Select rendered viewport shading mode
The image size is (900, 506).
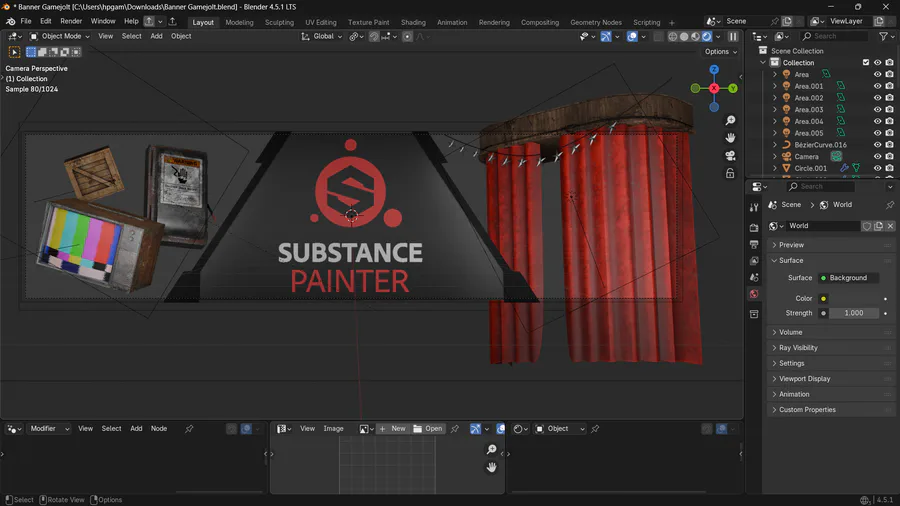coord(707,36)
